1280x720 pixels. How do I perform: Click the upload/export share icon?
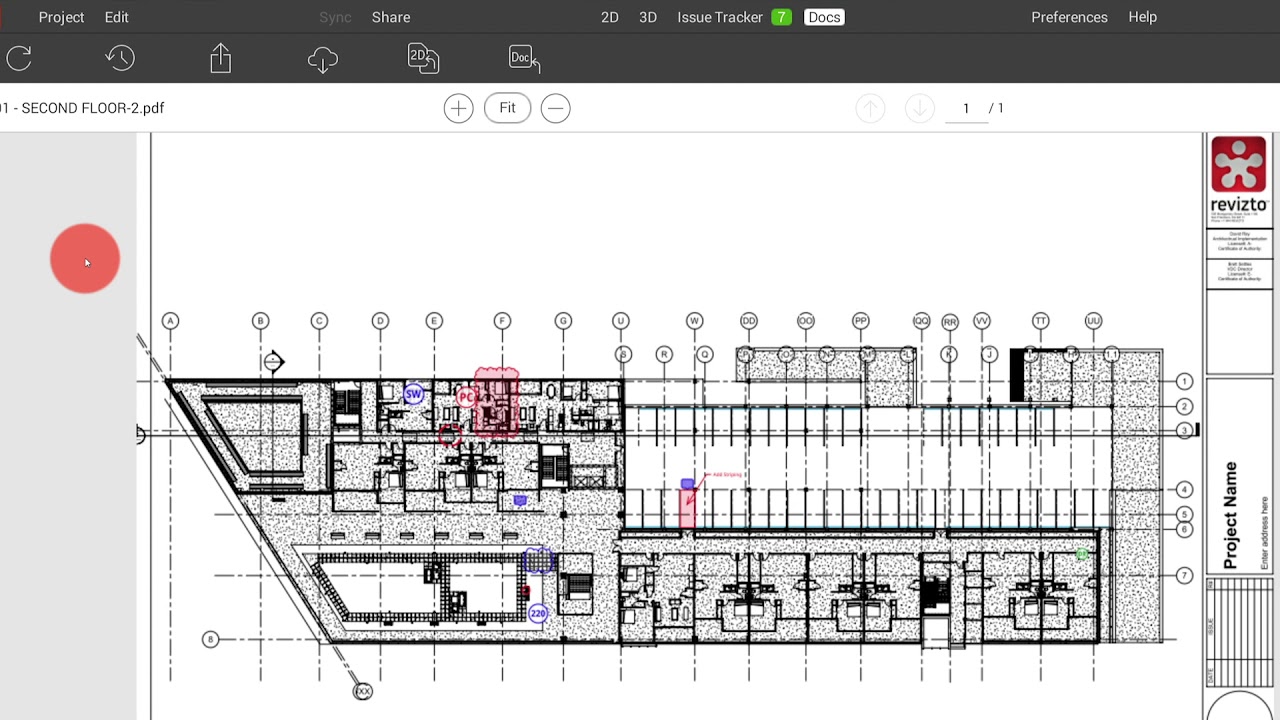point(221,59)
